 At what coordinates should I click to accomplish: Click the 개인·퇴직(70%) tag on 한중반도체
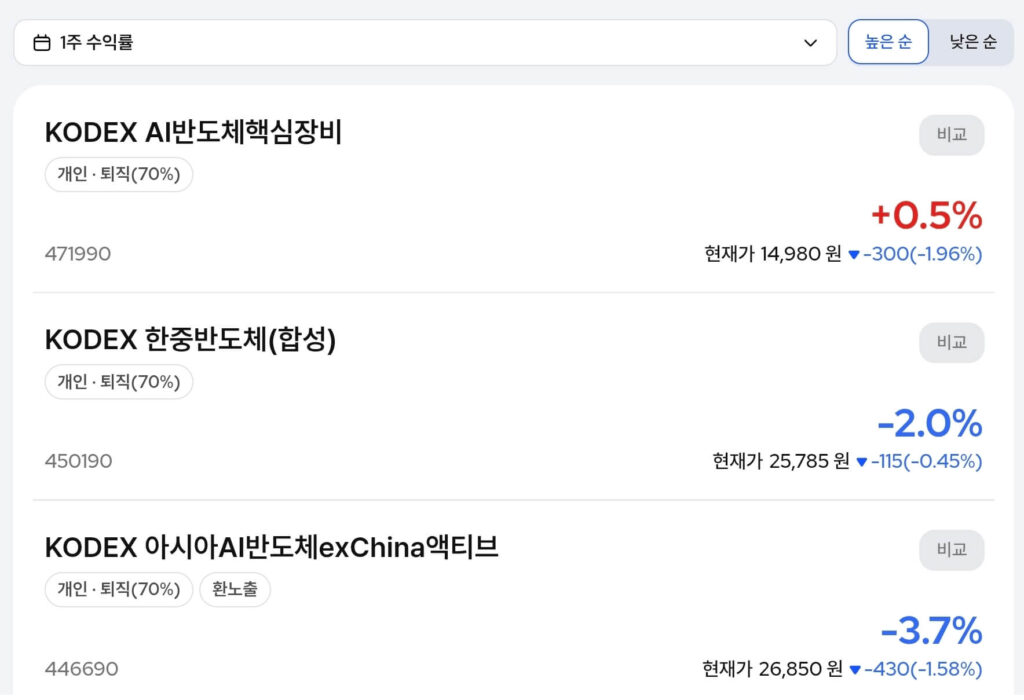coord(119,381)
